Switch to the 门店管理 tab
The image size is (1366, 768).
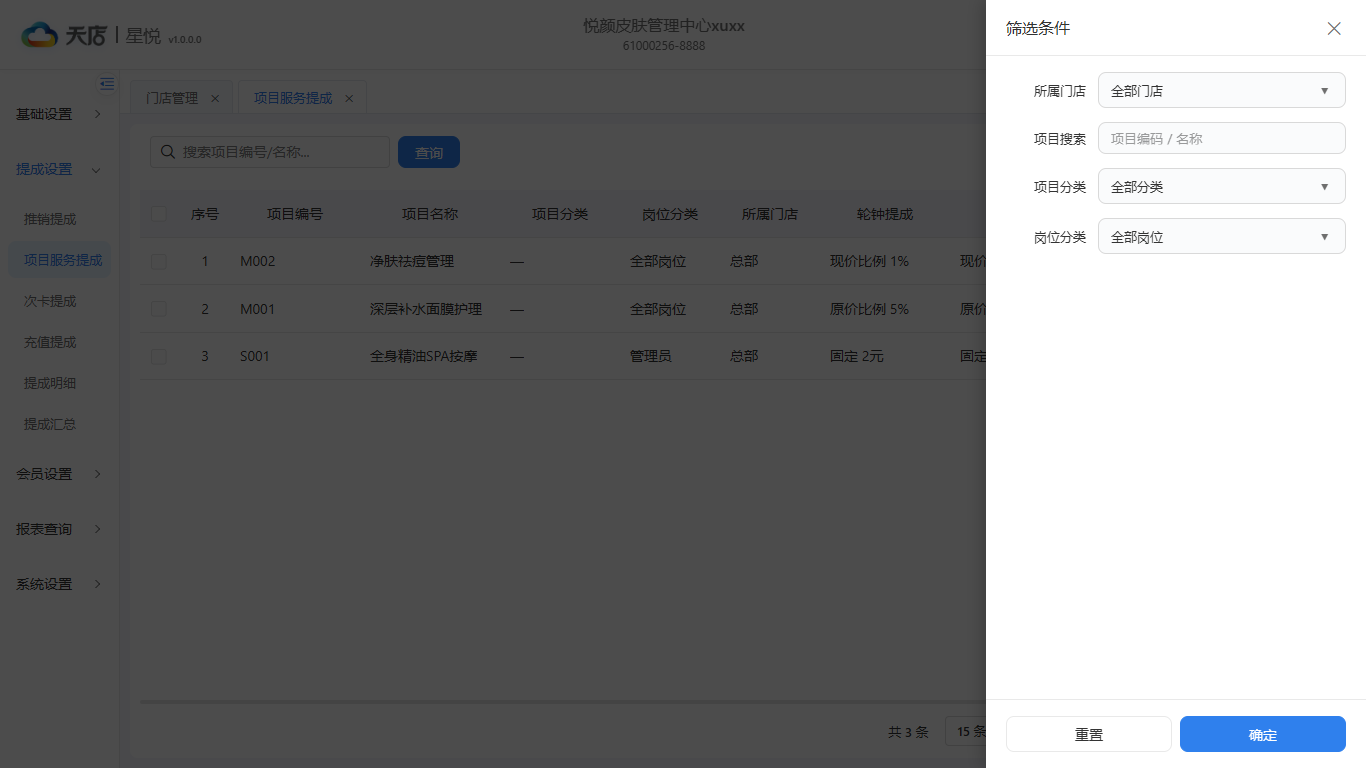point(172,98)
